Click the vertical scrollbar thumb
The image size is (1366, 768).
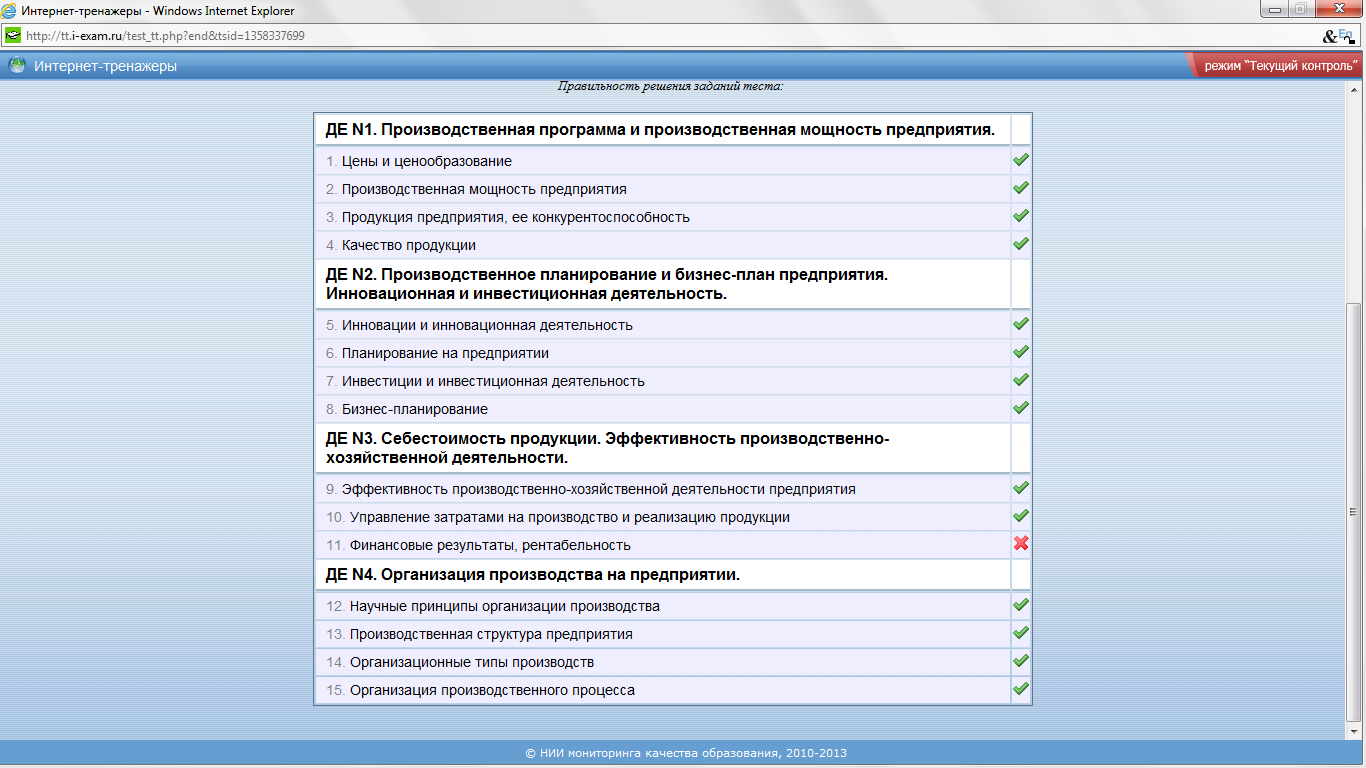point(1356,510)
